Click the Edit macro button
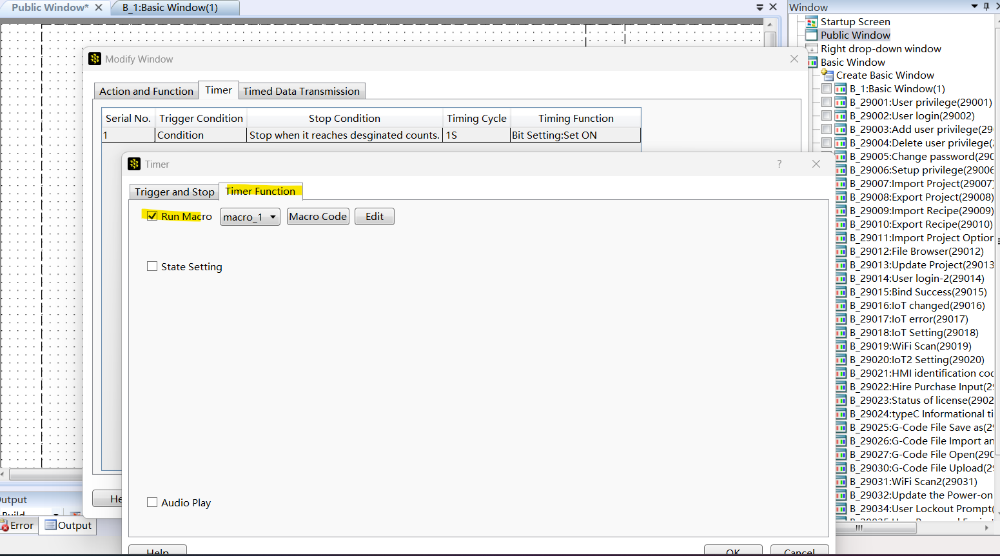This screenshot has height=556, width=1000. 374,217
